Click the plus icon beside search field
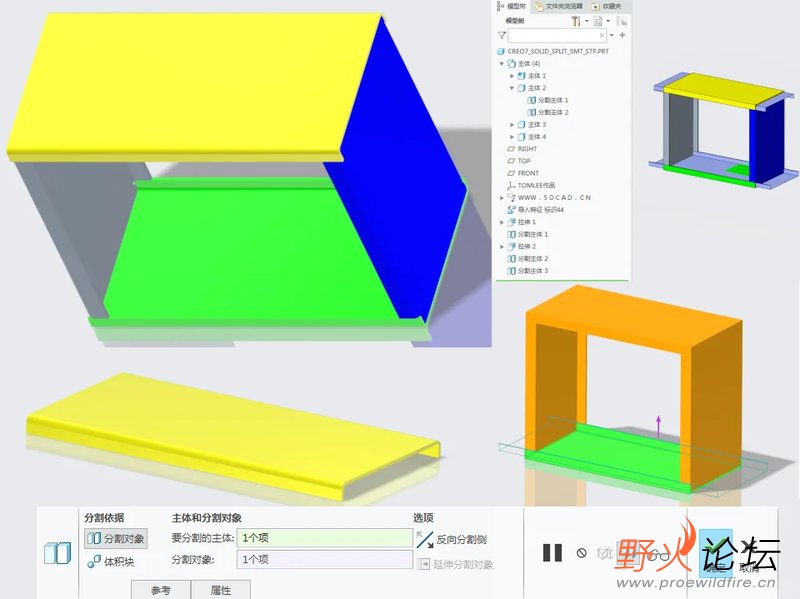The height and width of the screenshot is (599, 800). tap(622, 35)
